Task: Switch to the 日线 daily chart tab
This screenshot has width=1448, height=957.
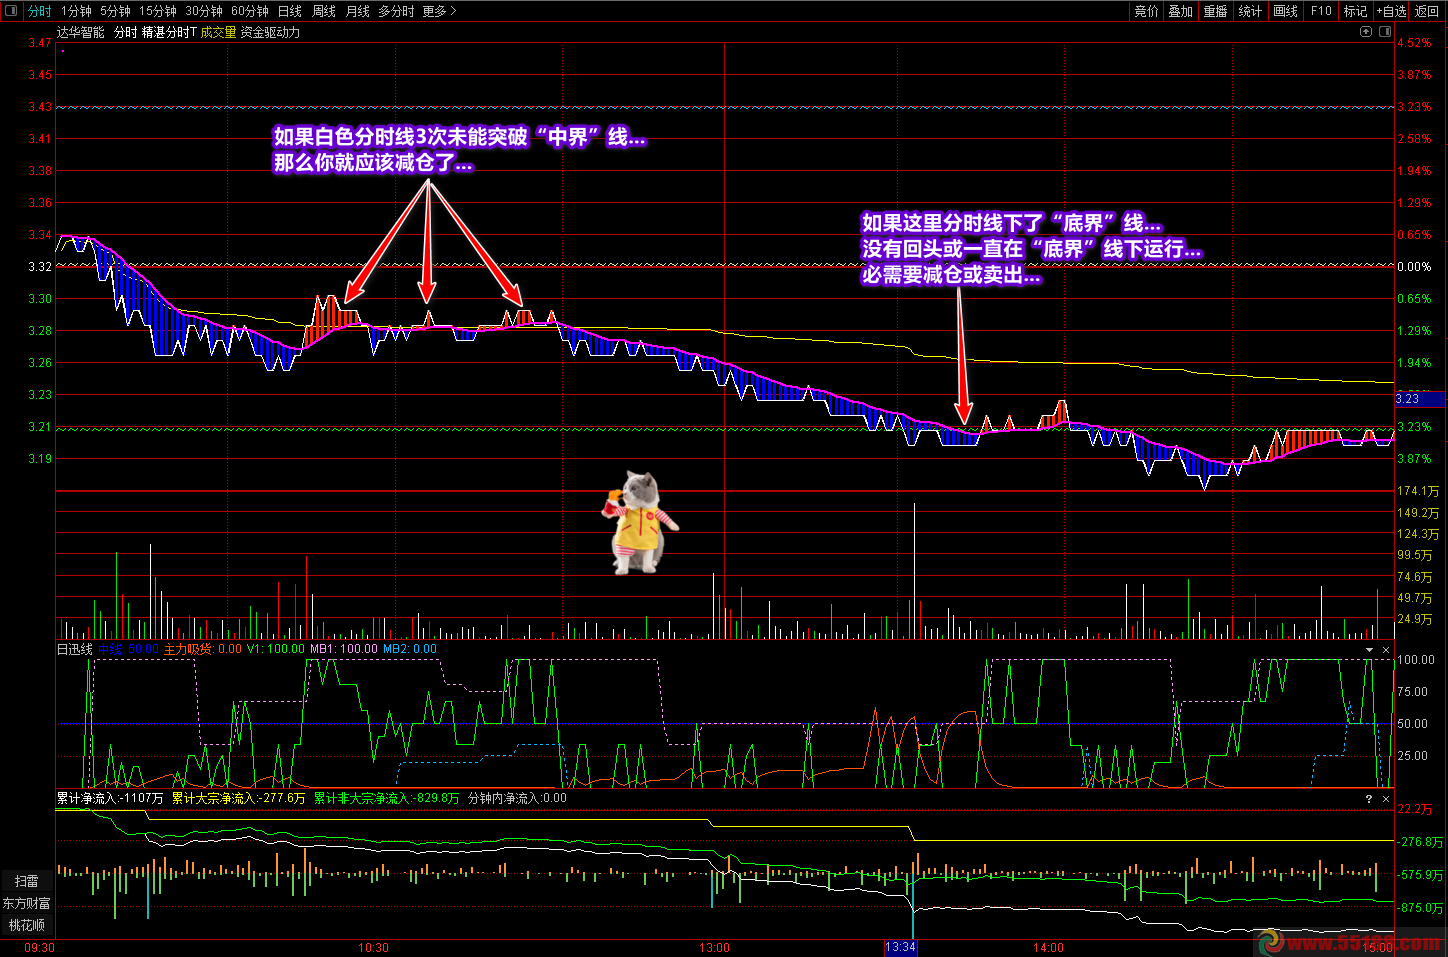Action: 289,11
